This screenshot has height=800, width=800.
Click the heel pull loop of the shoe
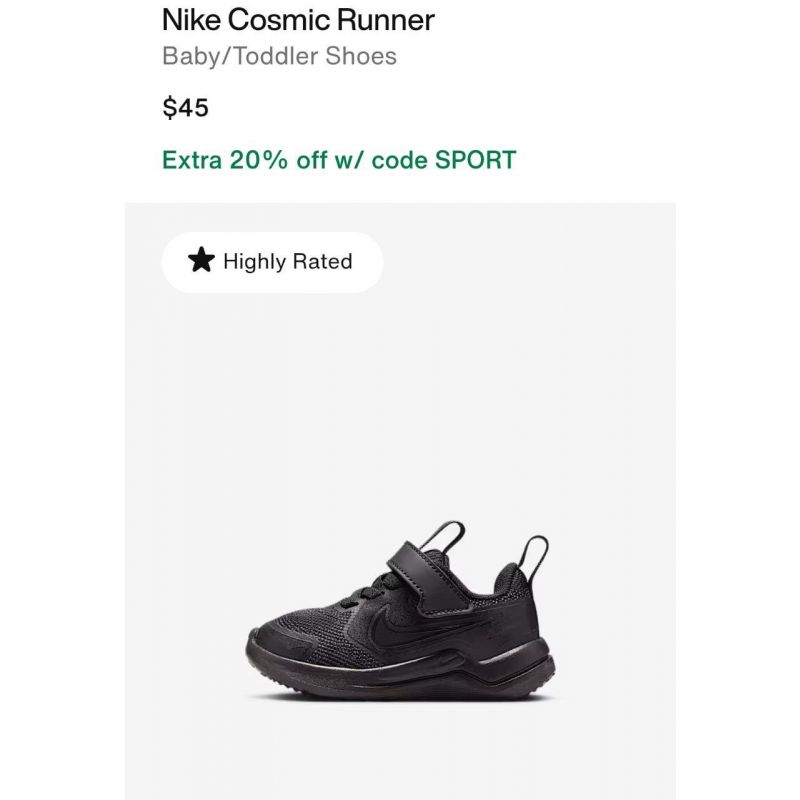[x=535, y=561]
